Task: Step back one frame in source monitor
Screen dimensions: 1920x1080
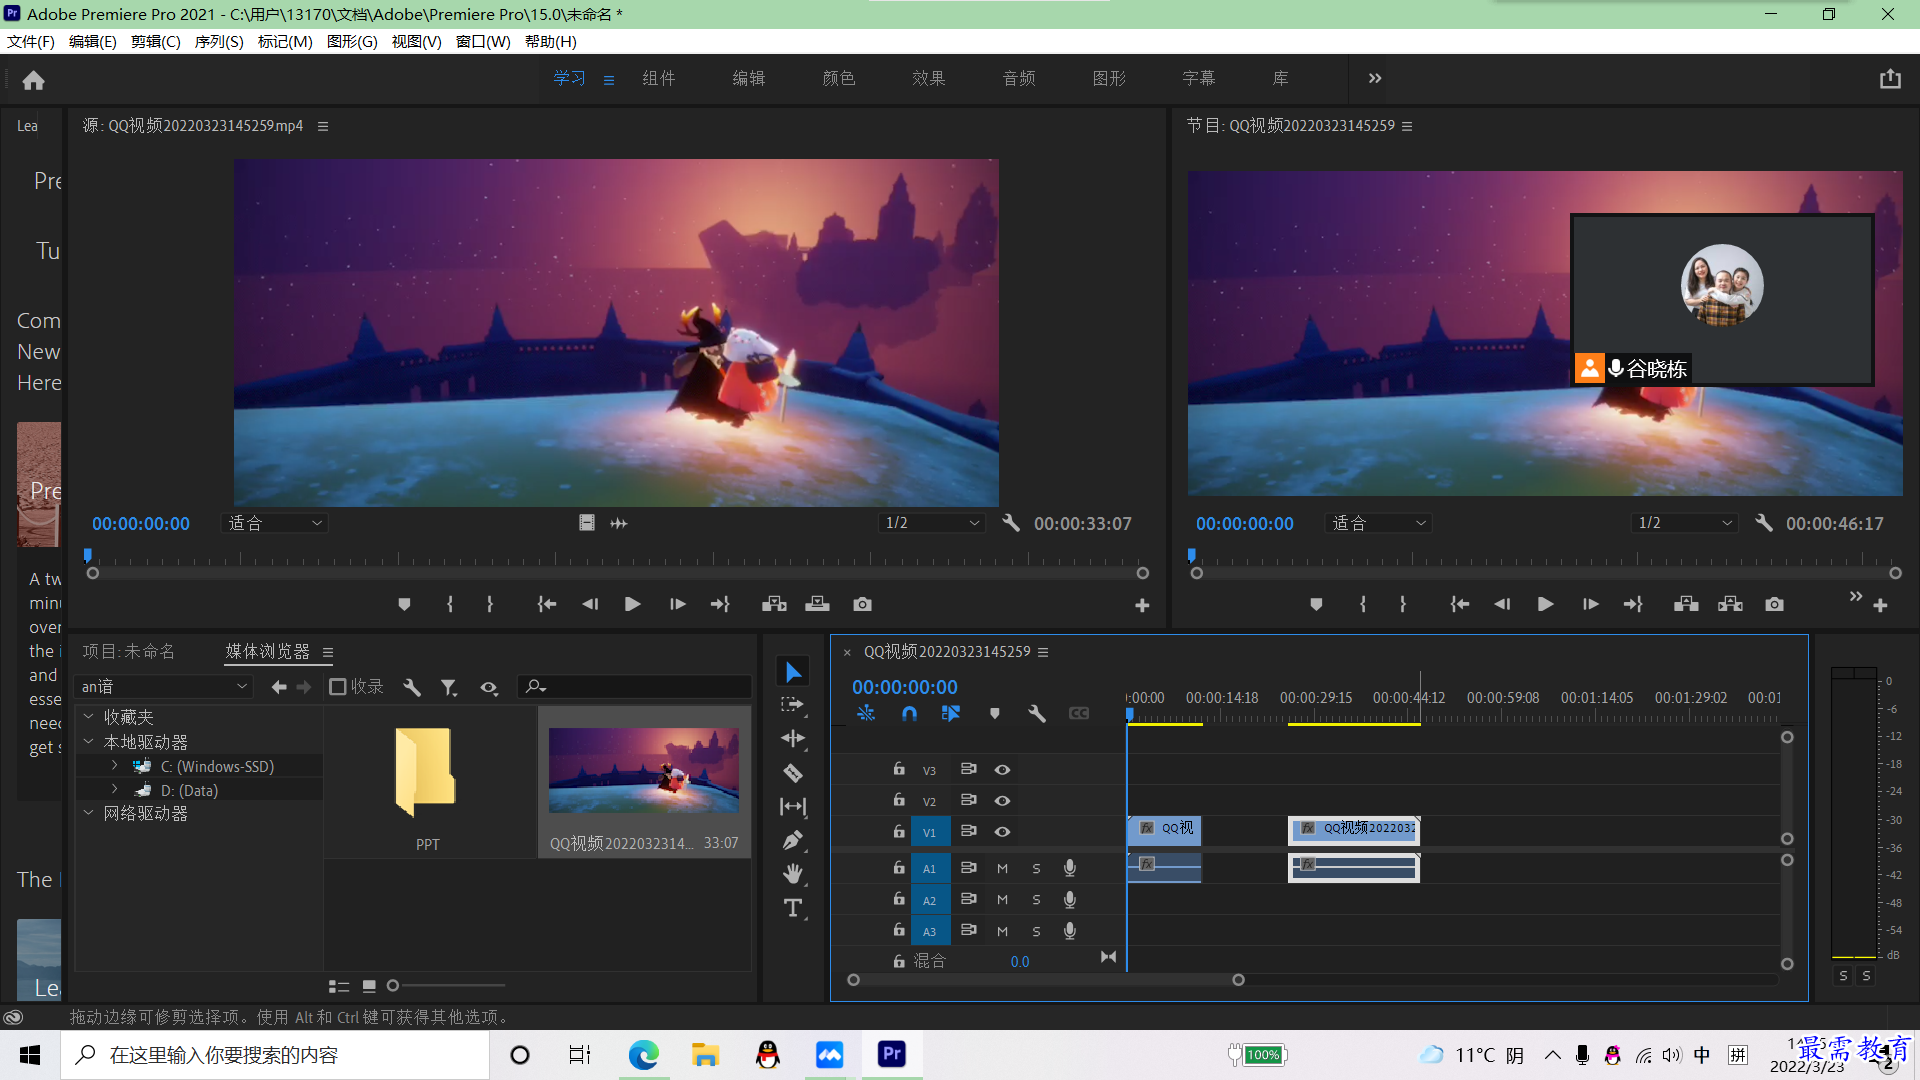Action: (x=590, y=604)
